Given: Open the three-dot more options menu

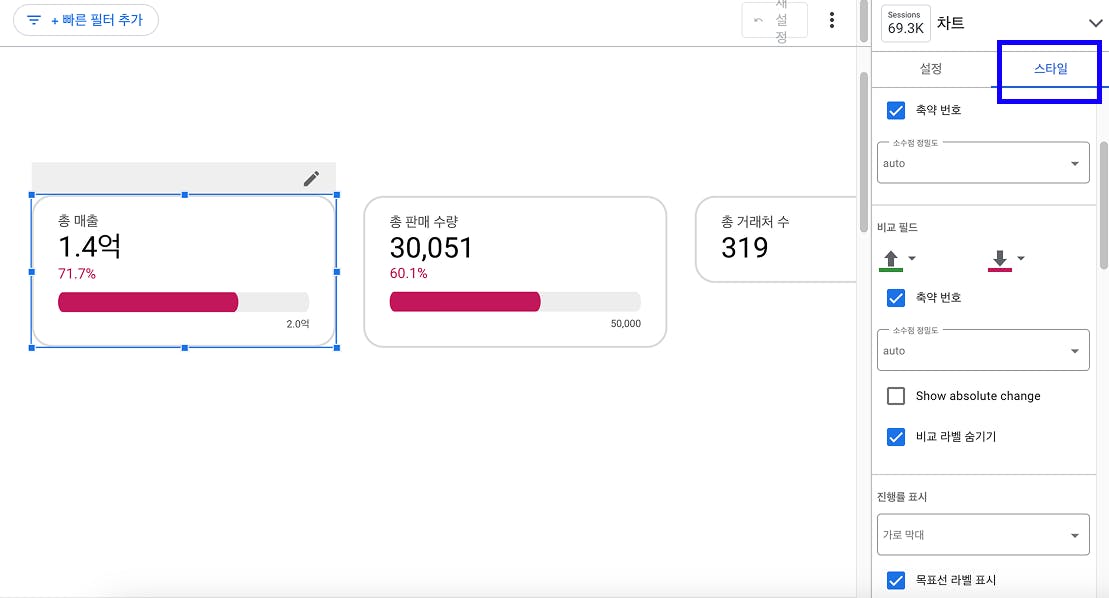Looking at the screenshot, I should [832, 20].
